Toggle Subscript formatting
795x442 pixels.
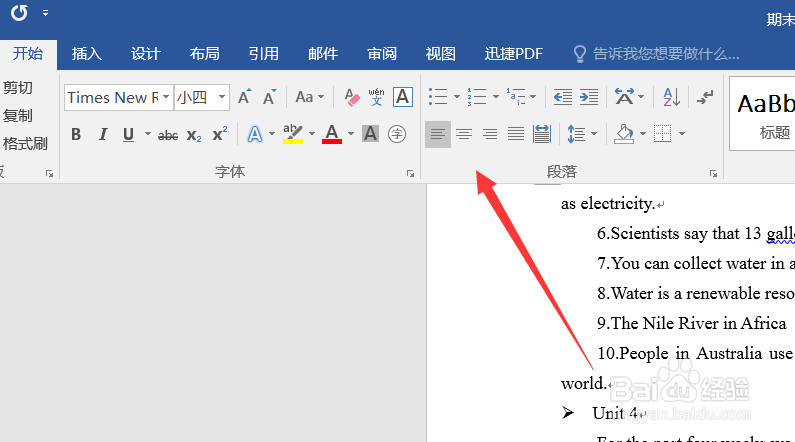[194, 135]
